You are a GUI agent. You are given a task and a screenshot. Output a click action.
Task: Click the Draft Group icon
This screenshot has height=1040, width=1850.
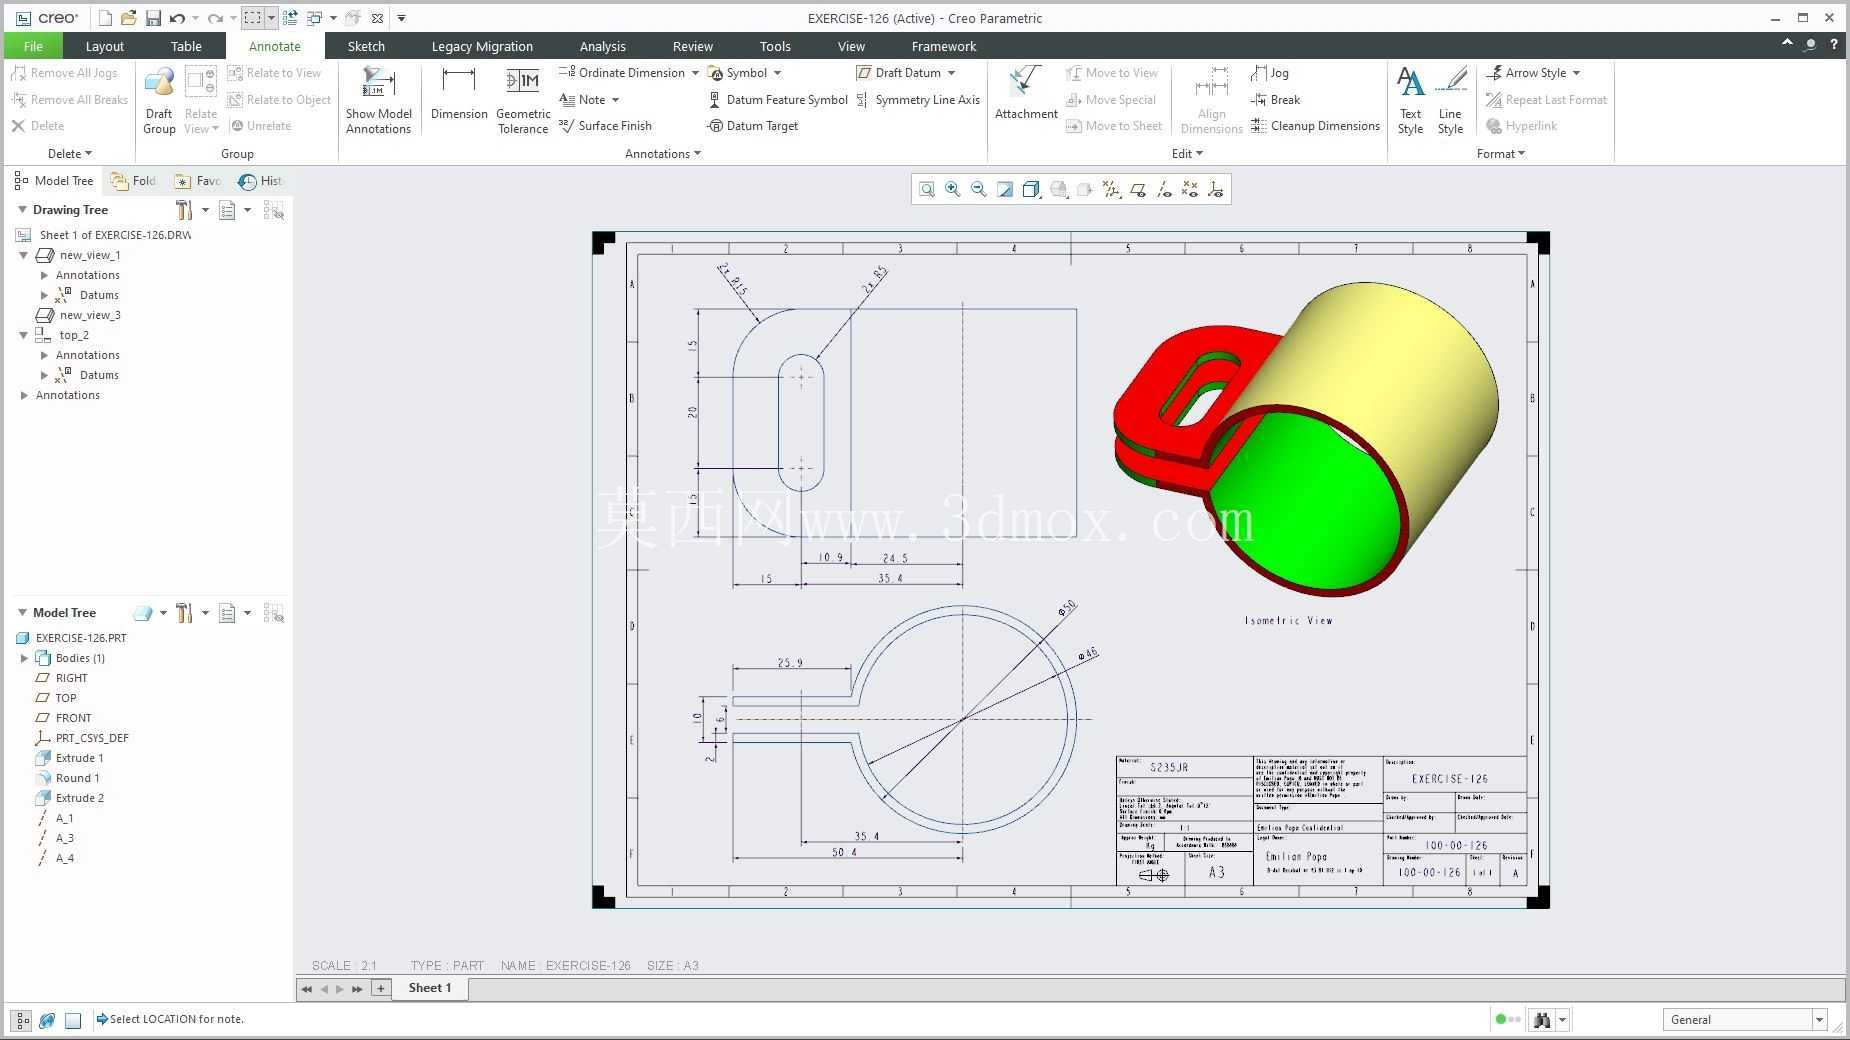tap(159, 100)
